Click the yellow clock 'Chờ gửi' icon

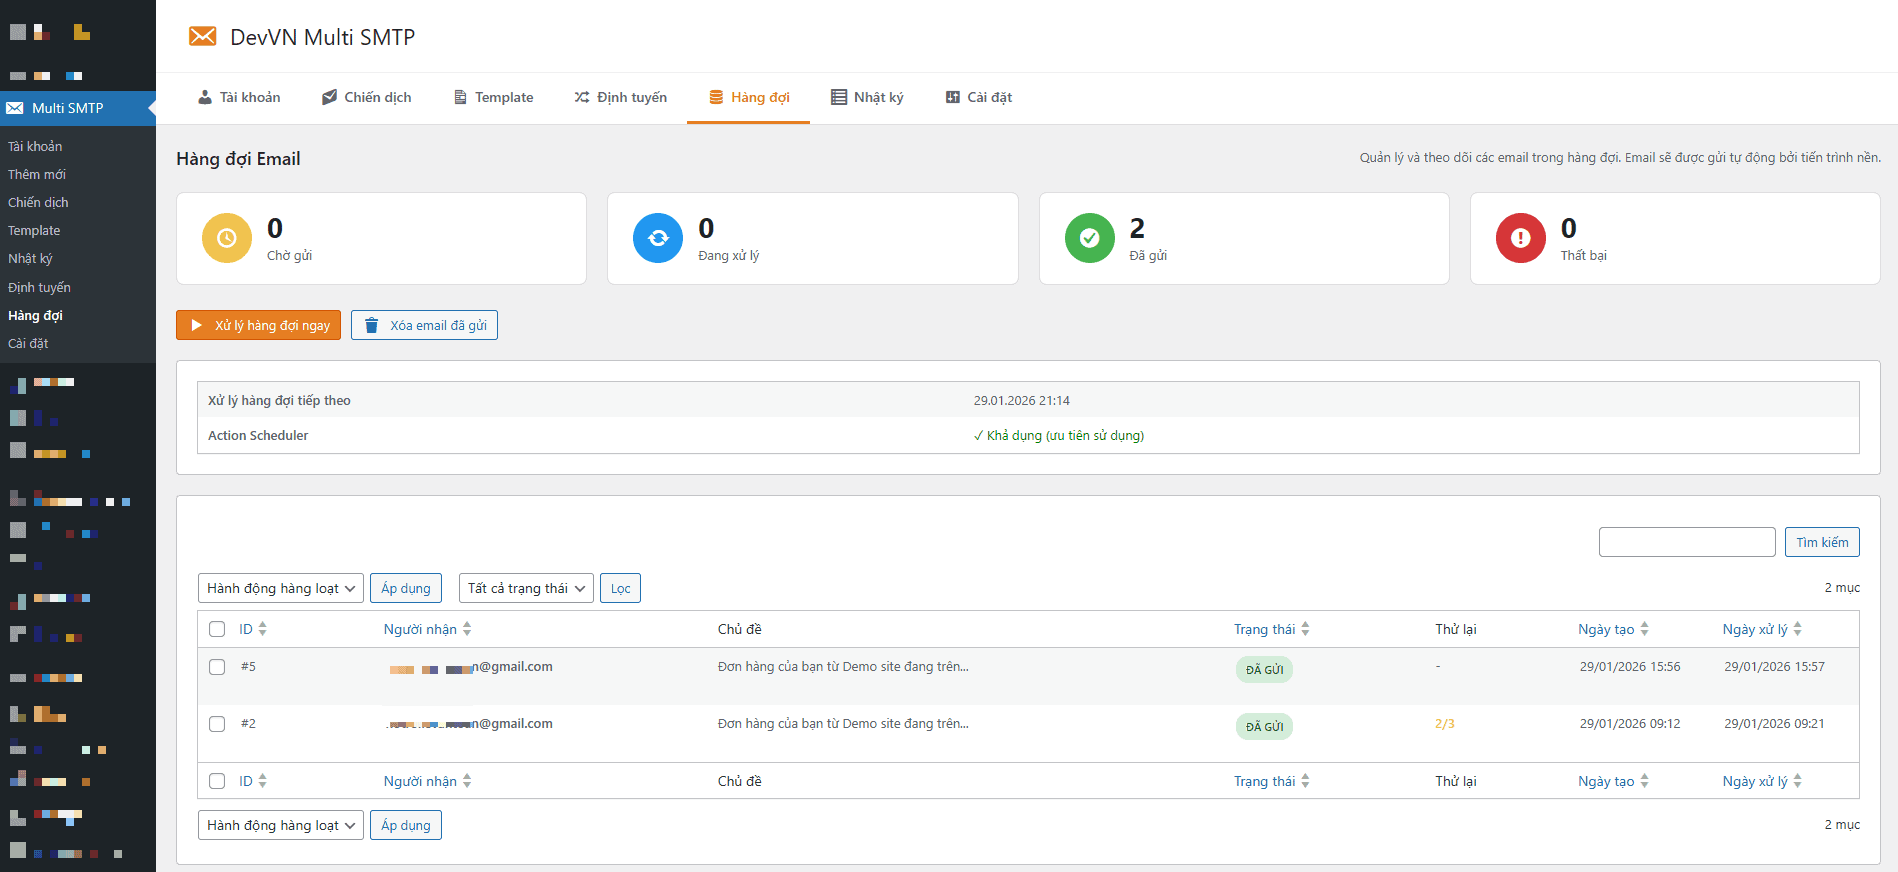(x=227, y=238)
